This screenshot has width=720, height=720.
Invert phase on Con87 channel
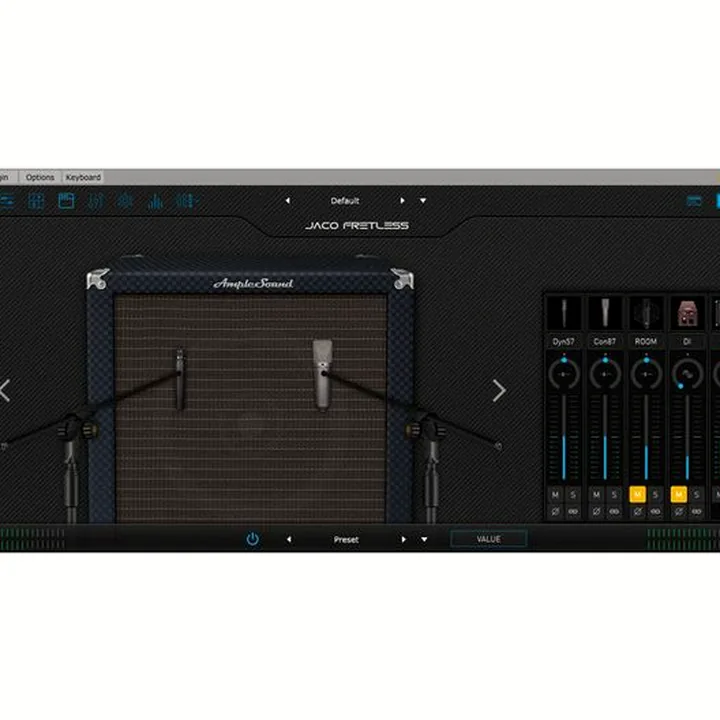tap(596, 511)
